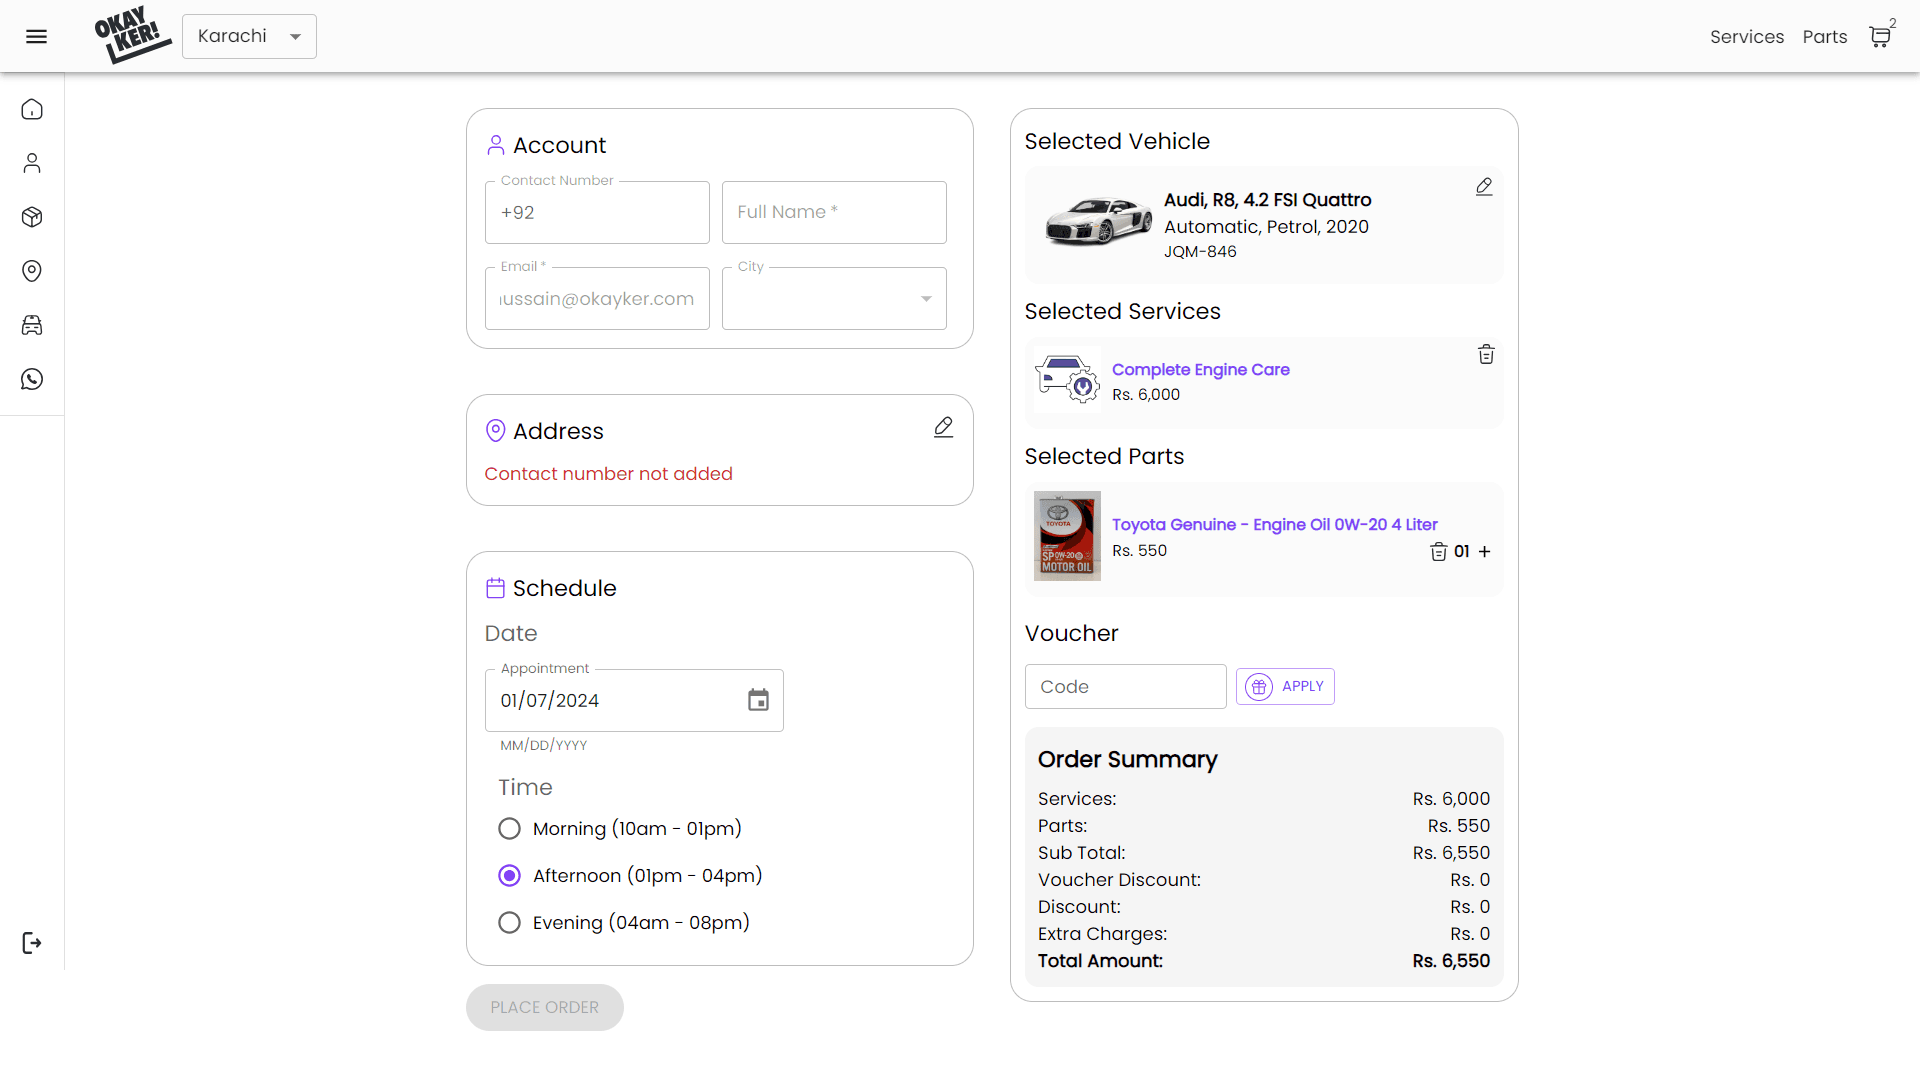The image size is (1920, 1067).
Task: Open the package box icon in sidebar
Action: coord(32,217)
